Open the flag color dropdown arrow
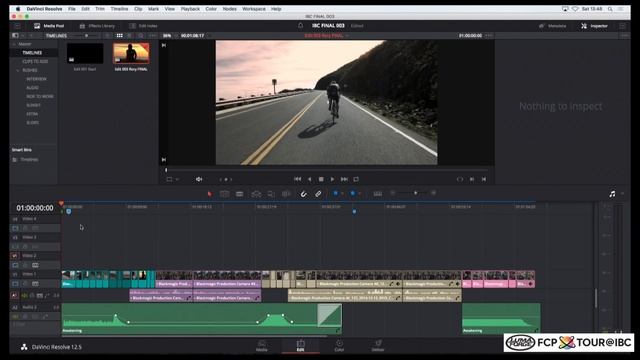Viewport: 640px width, 360px height. point(342,193)
